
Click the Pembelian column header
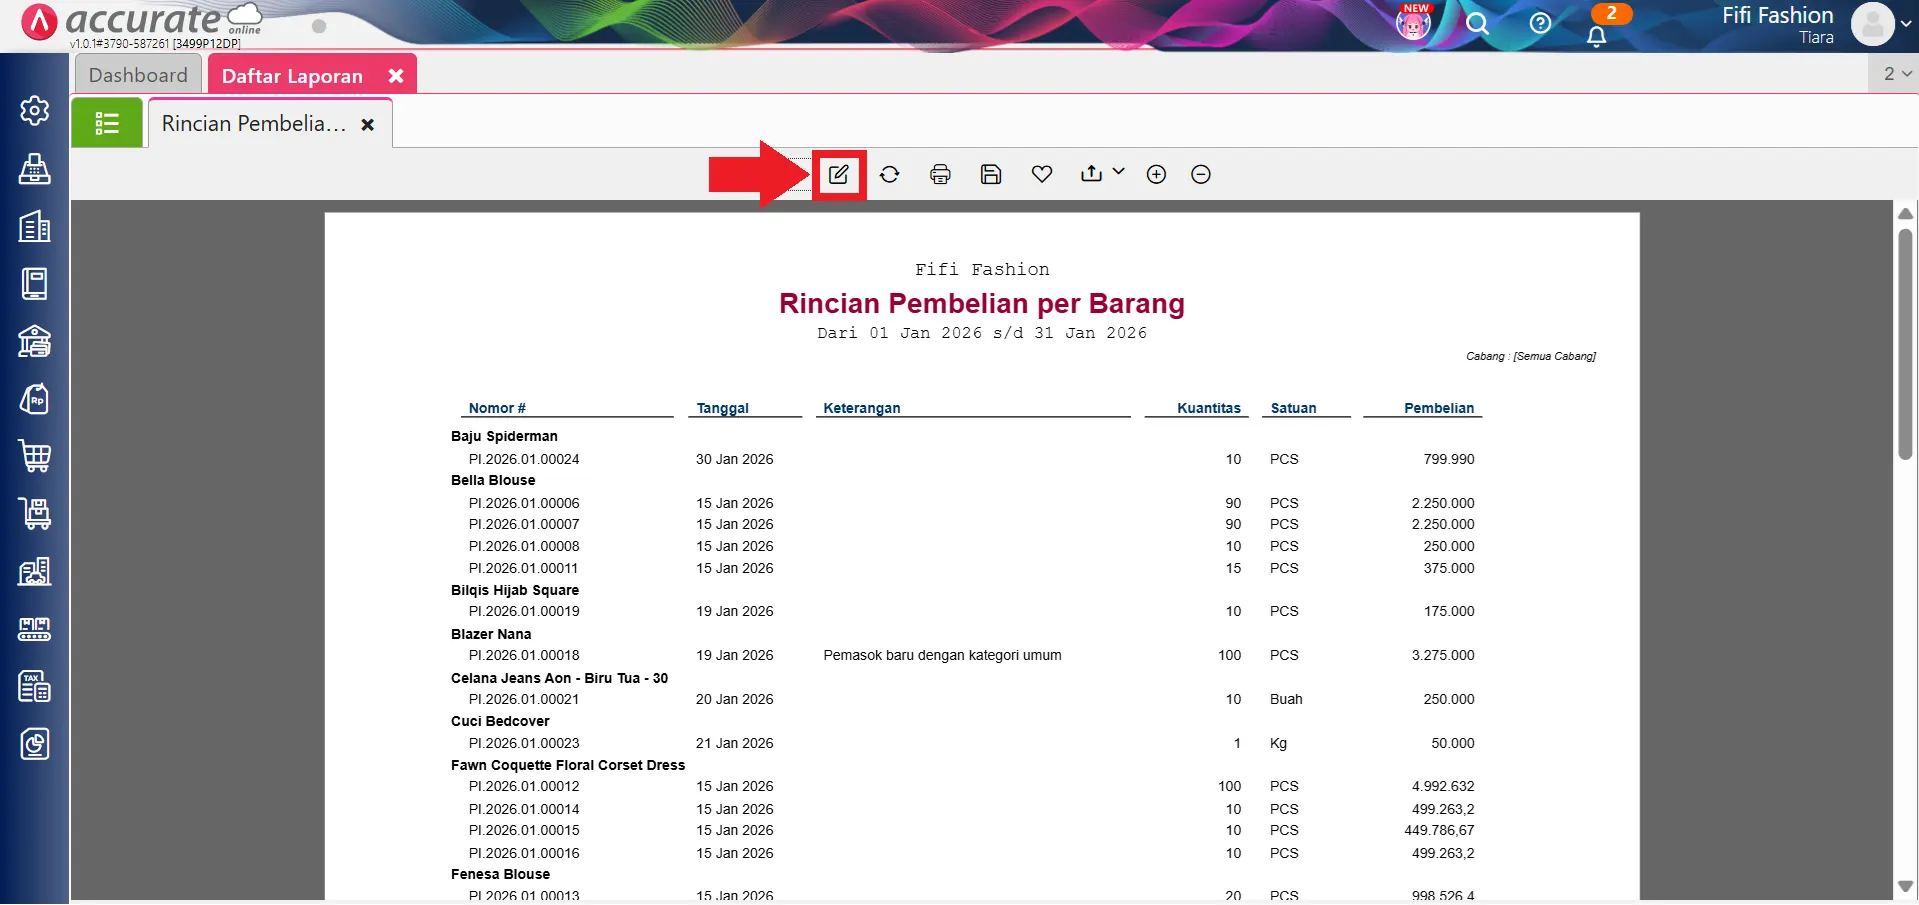(x=1438, y=408)
